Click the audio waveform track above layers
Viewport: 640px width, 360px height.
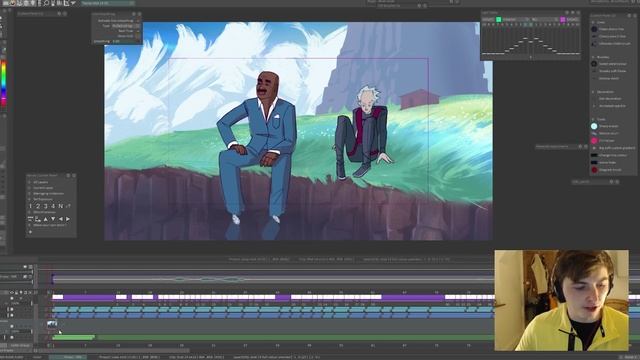tap(273, 279)
